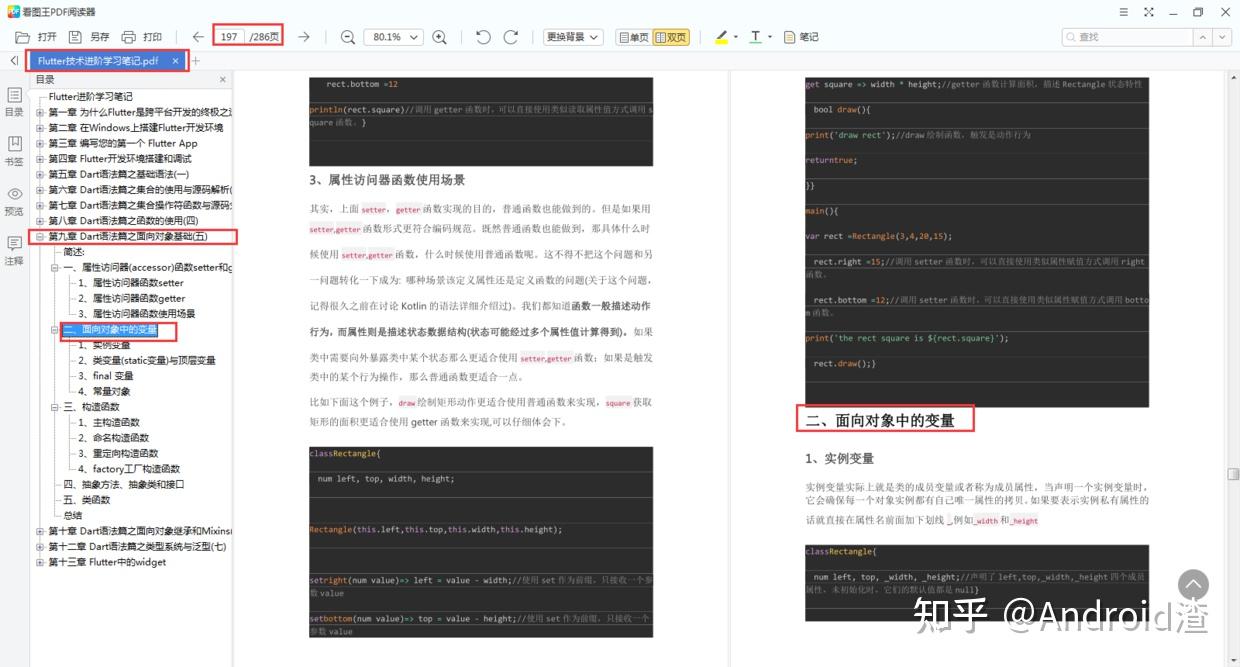Open the 注释 annotations sidebar panel

point(14,250)
